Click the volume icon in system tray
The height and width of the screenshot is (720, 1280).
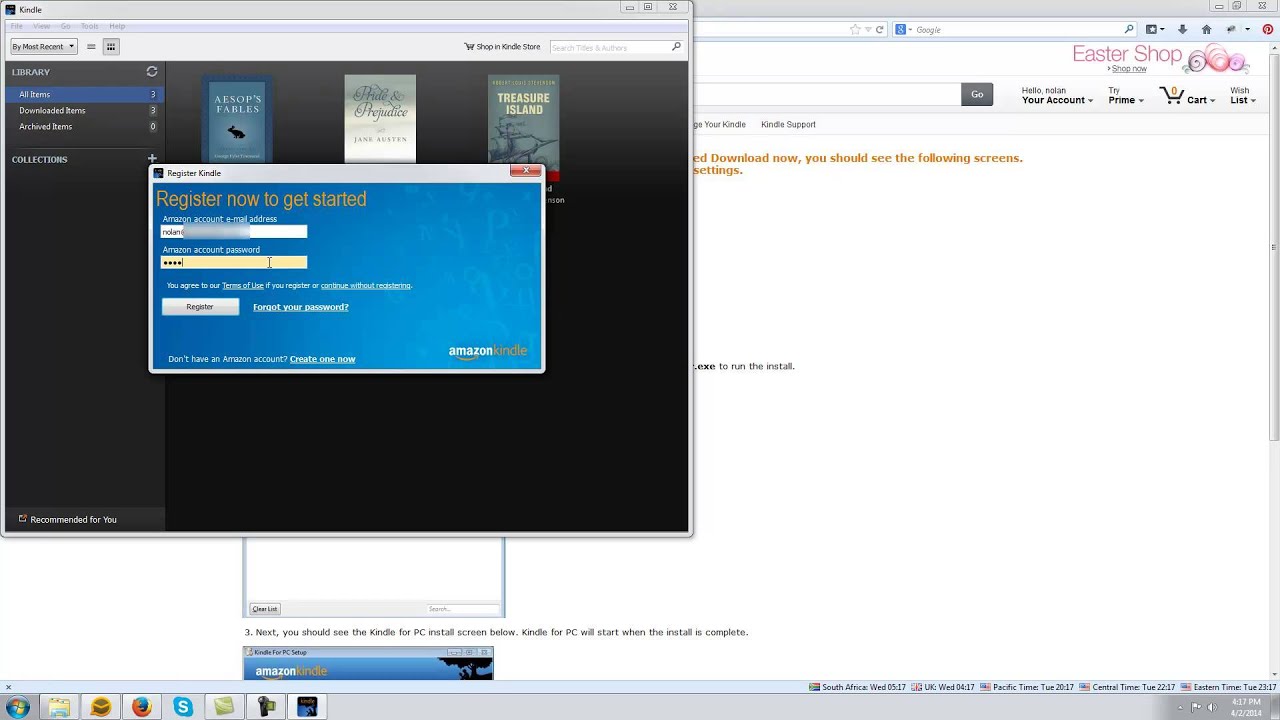tap(1212, 707)
